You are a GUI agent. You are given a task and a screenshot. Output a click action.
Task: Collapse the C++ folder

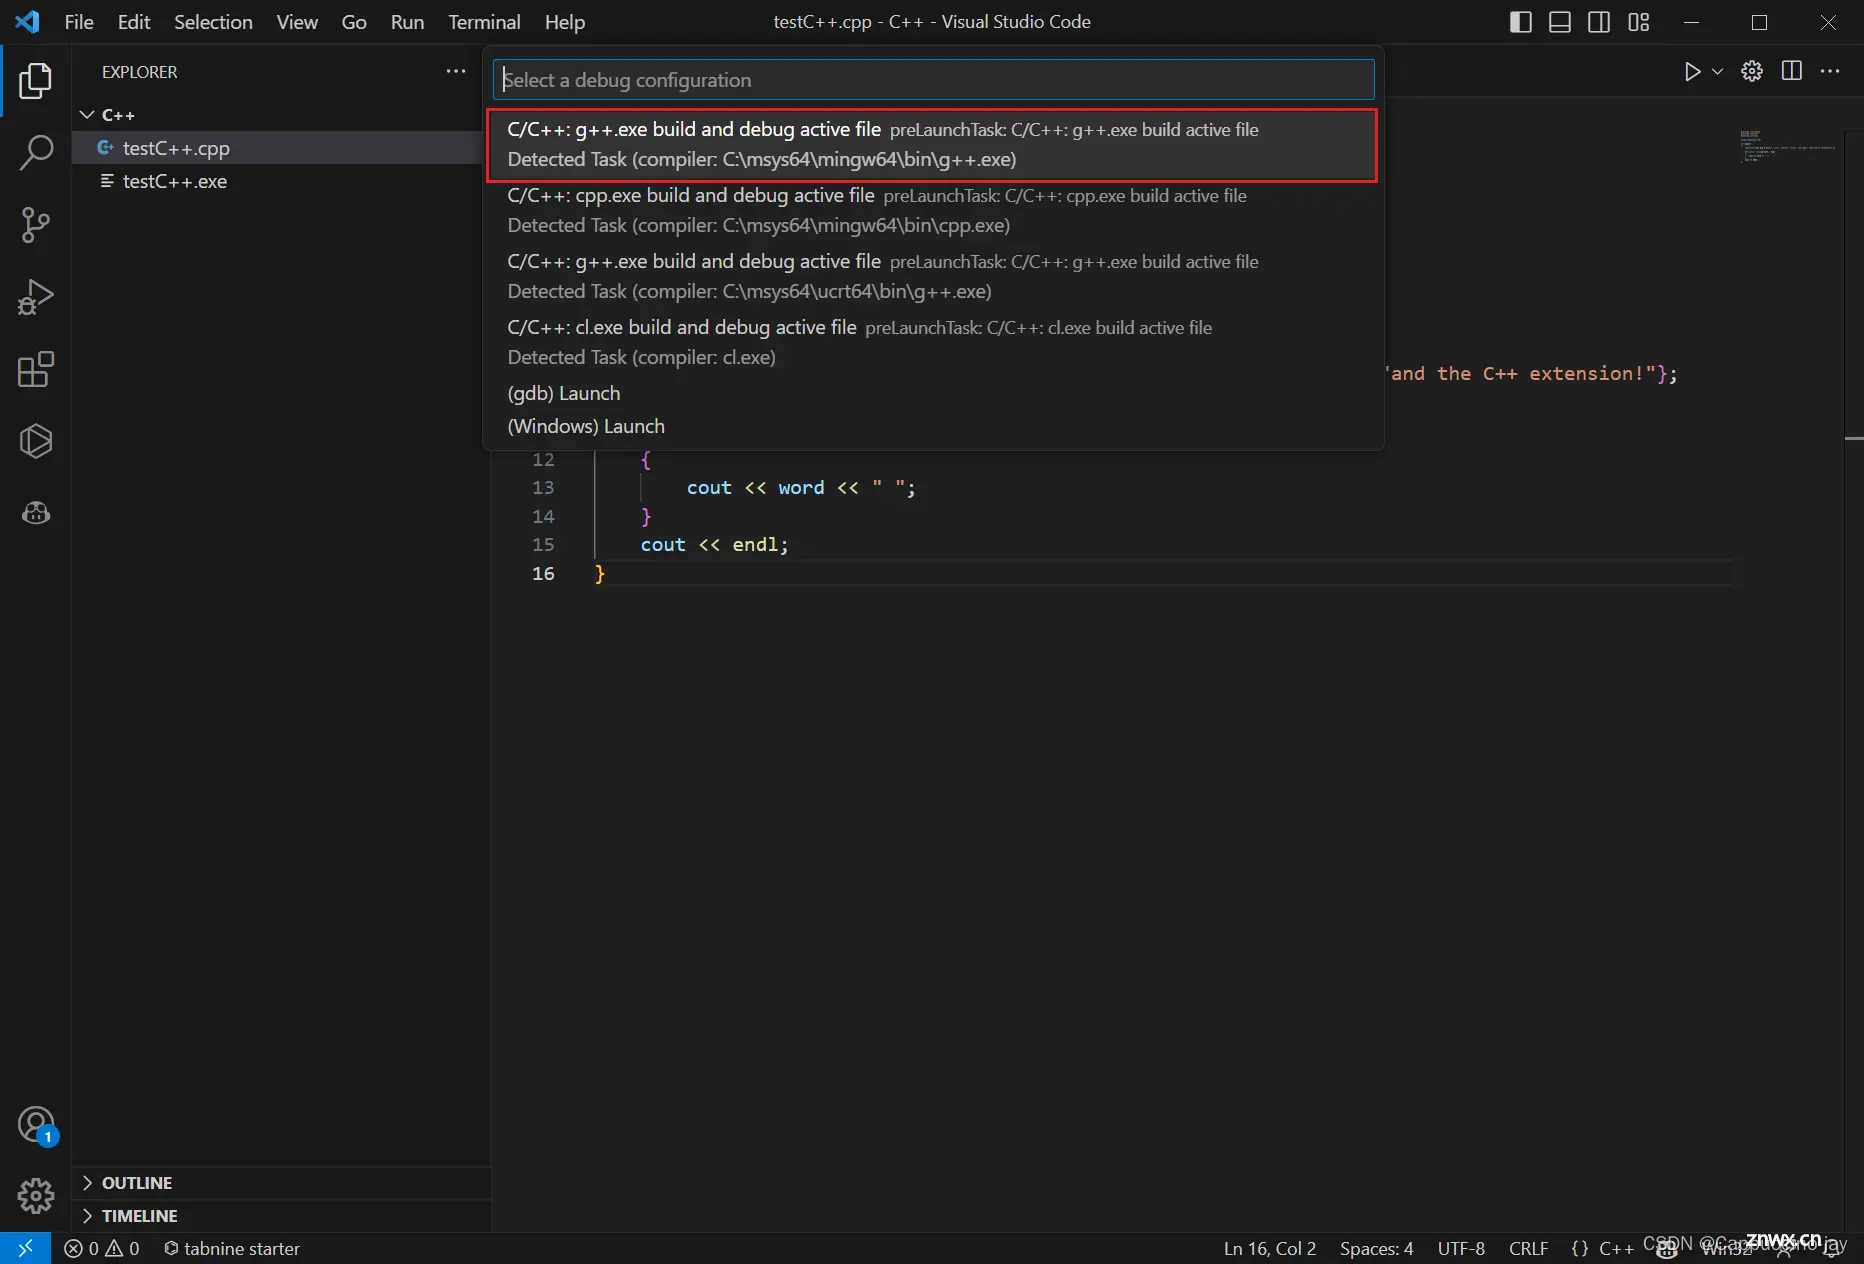pyautogui.click(x=280, y=115)
